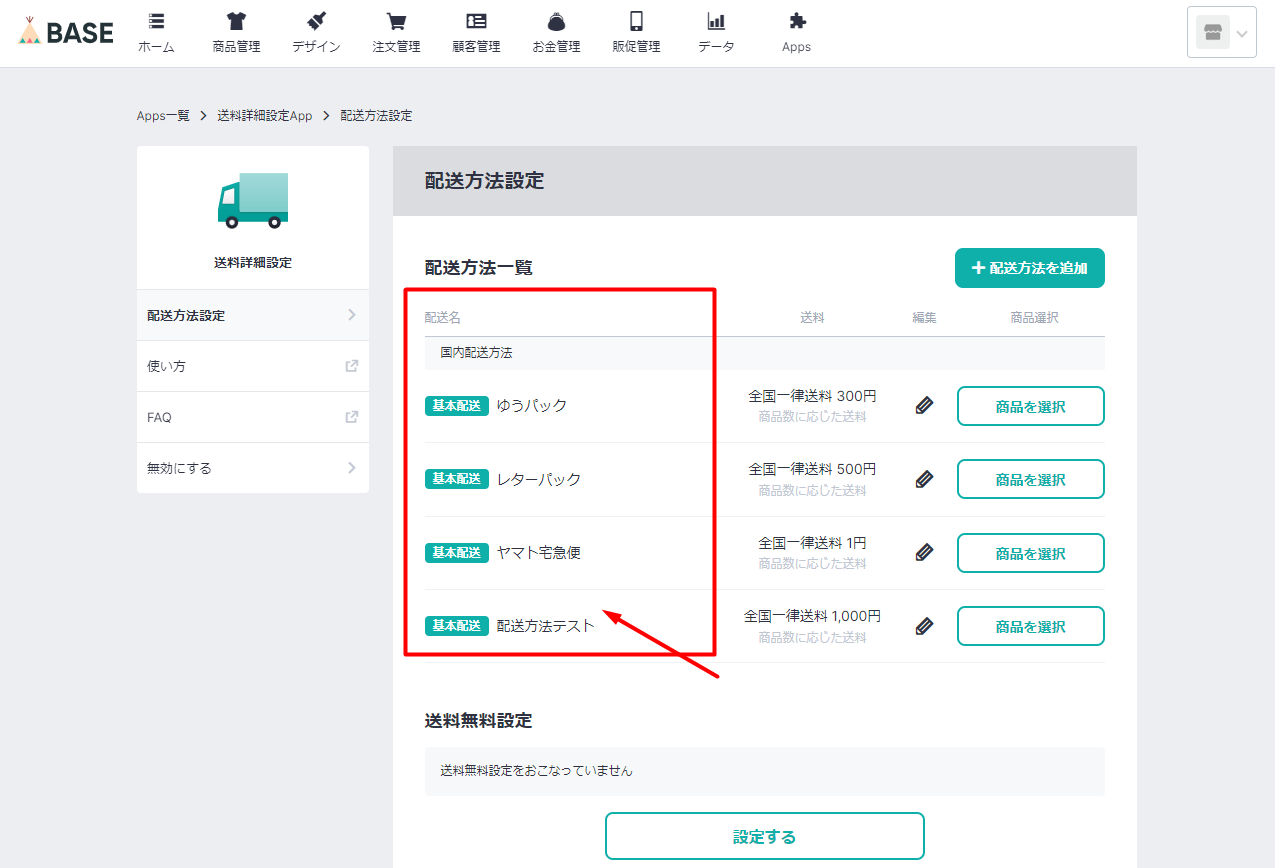
Task: Click ヤマト宅急便 delivery name
Action: tap(539, 552)
